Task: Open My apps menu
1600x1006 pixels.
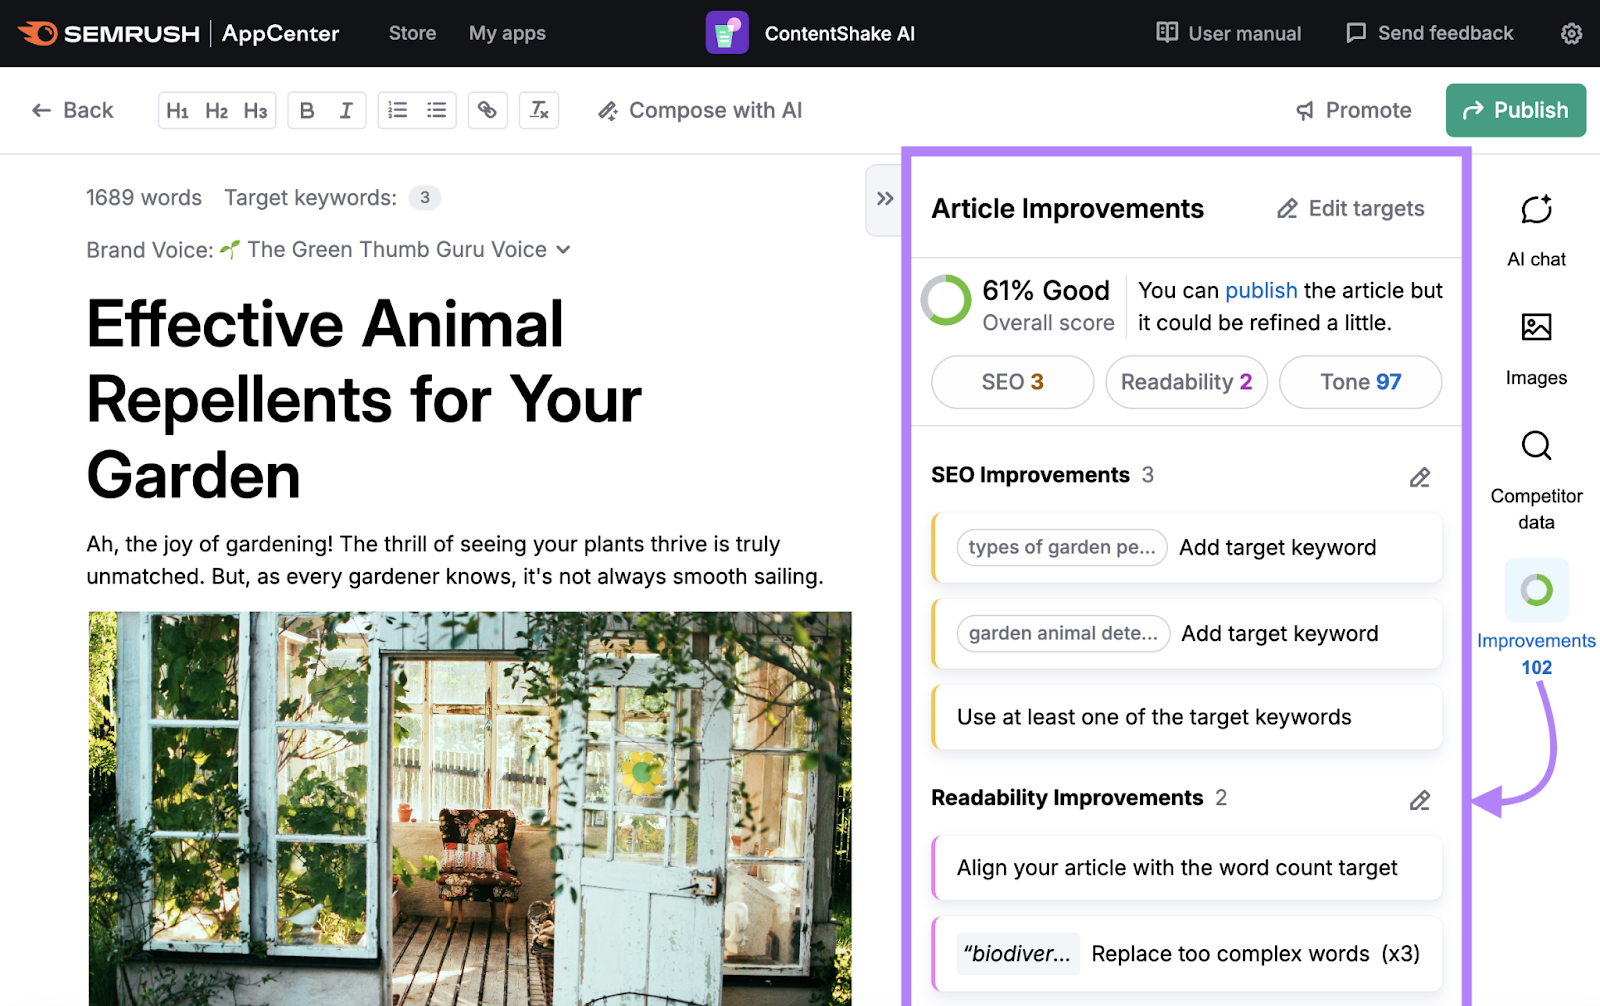Action: 507,33
